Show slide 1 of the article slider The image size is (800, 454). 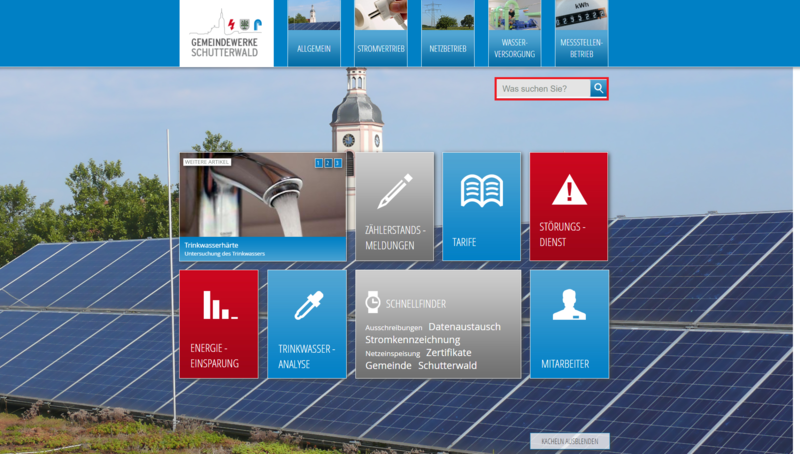tap(319, 163)
